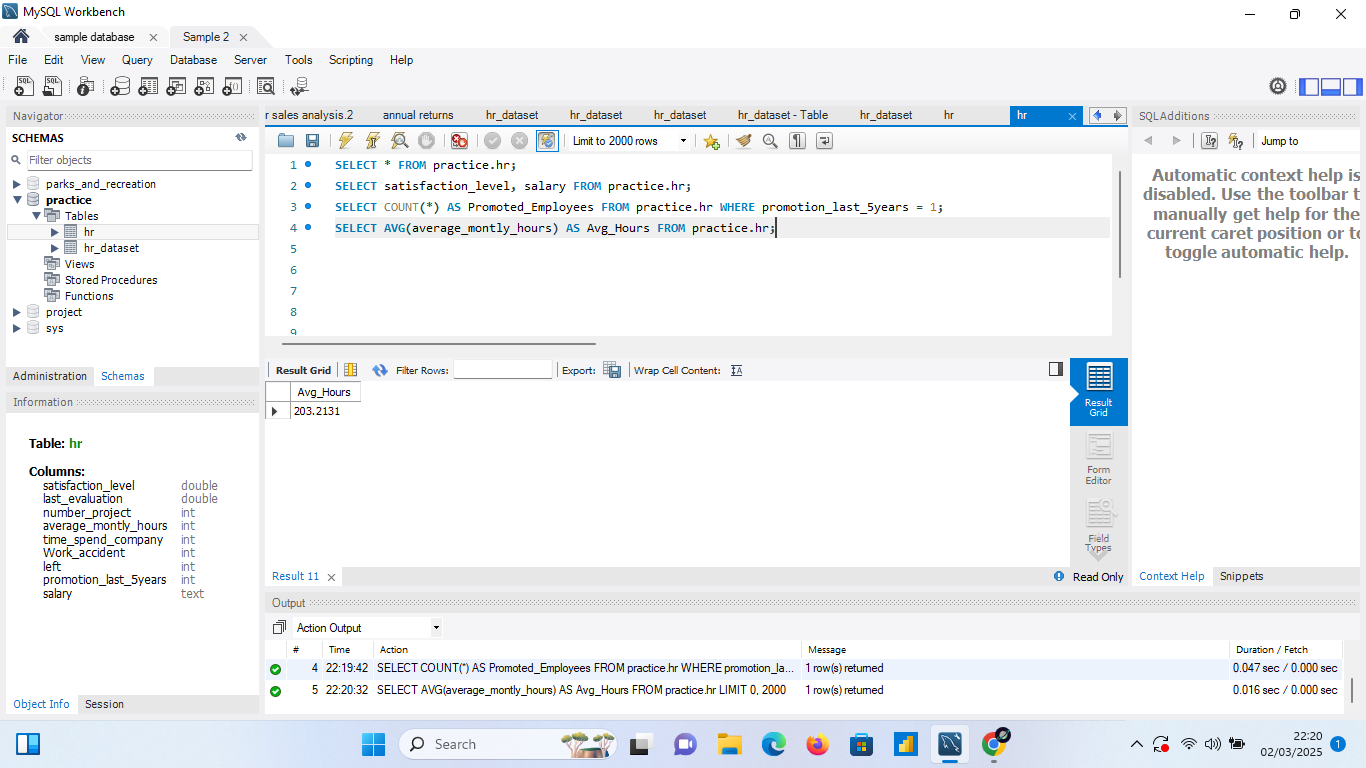Screen dimensions: 1366x768
Task: Save the script with floppy icon
Action: (x=312, y=141)
